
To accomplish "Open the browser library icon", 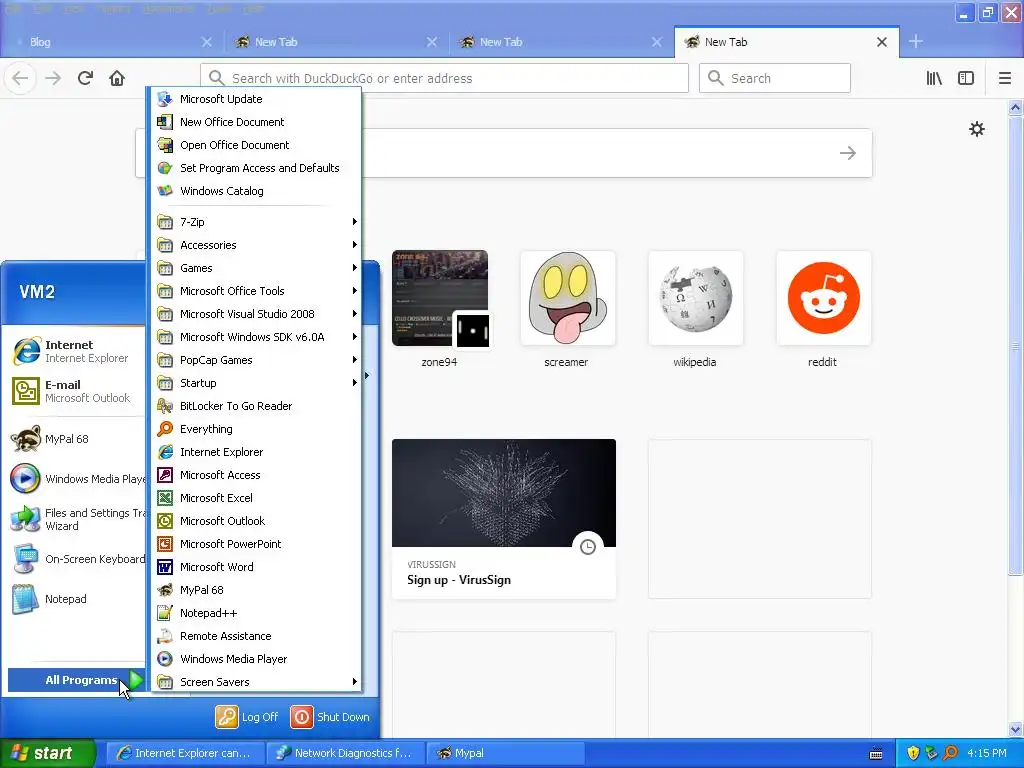I will pos(934,78).
